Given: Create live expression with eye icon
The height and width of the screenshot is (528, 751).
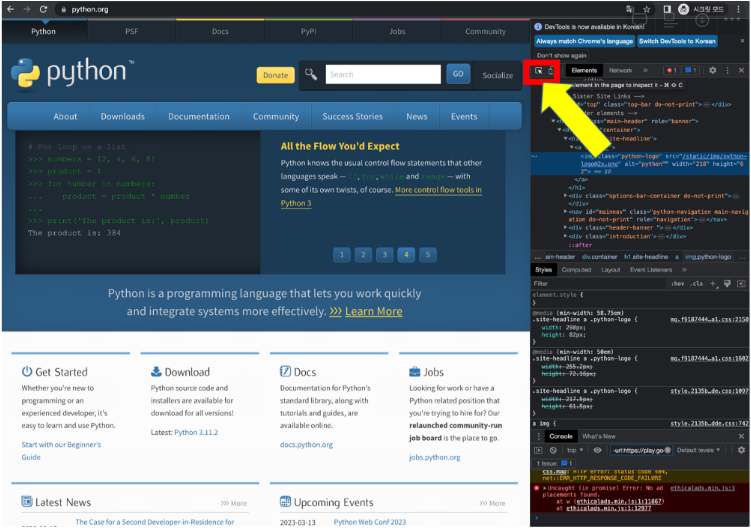Looking at the screenshot, I should (597, 450).
